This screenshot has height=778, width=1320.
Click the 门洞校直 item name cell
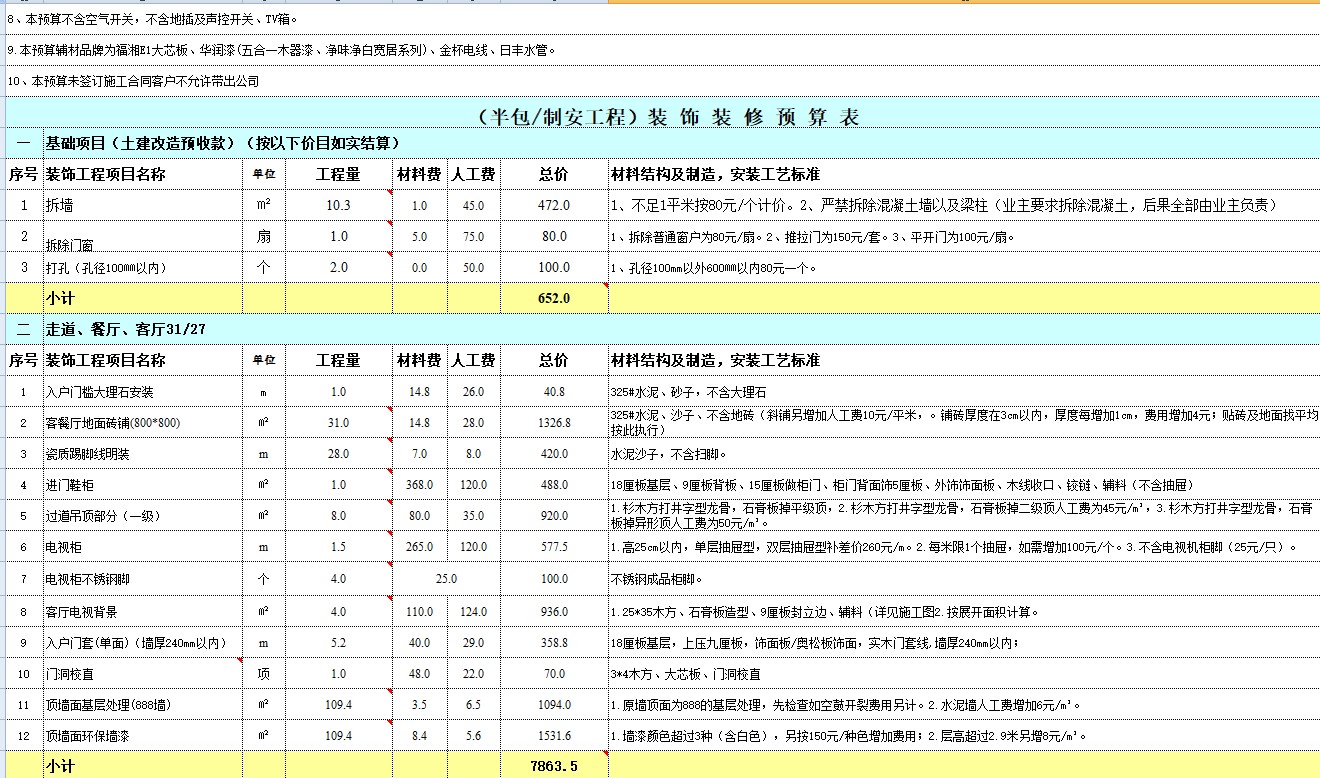143,674
